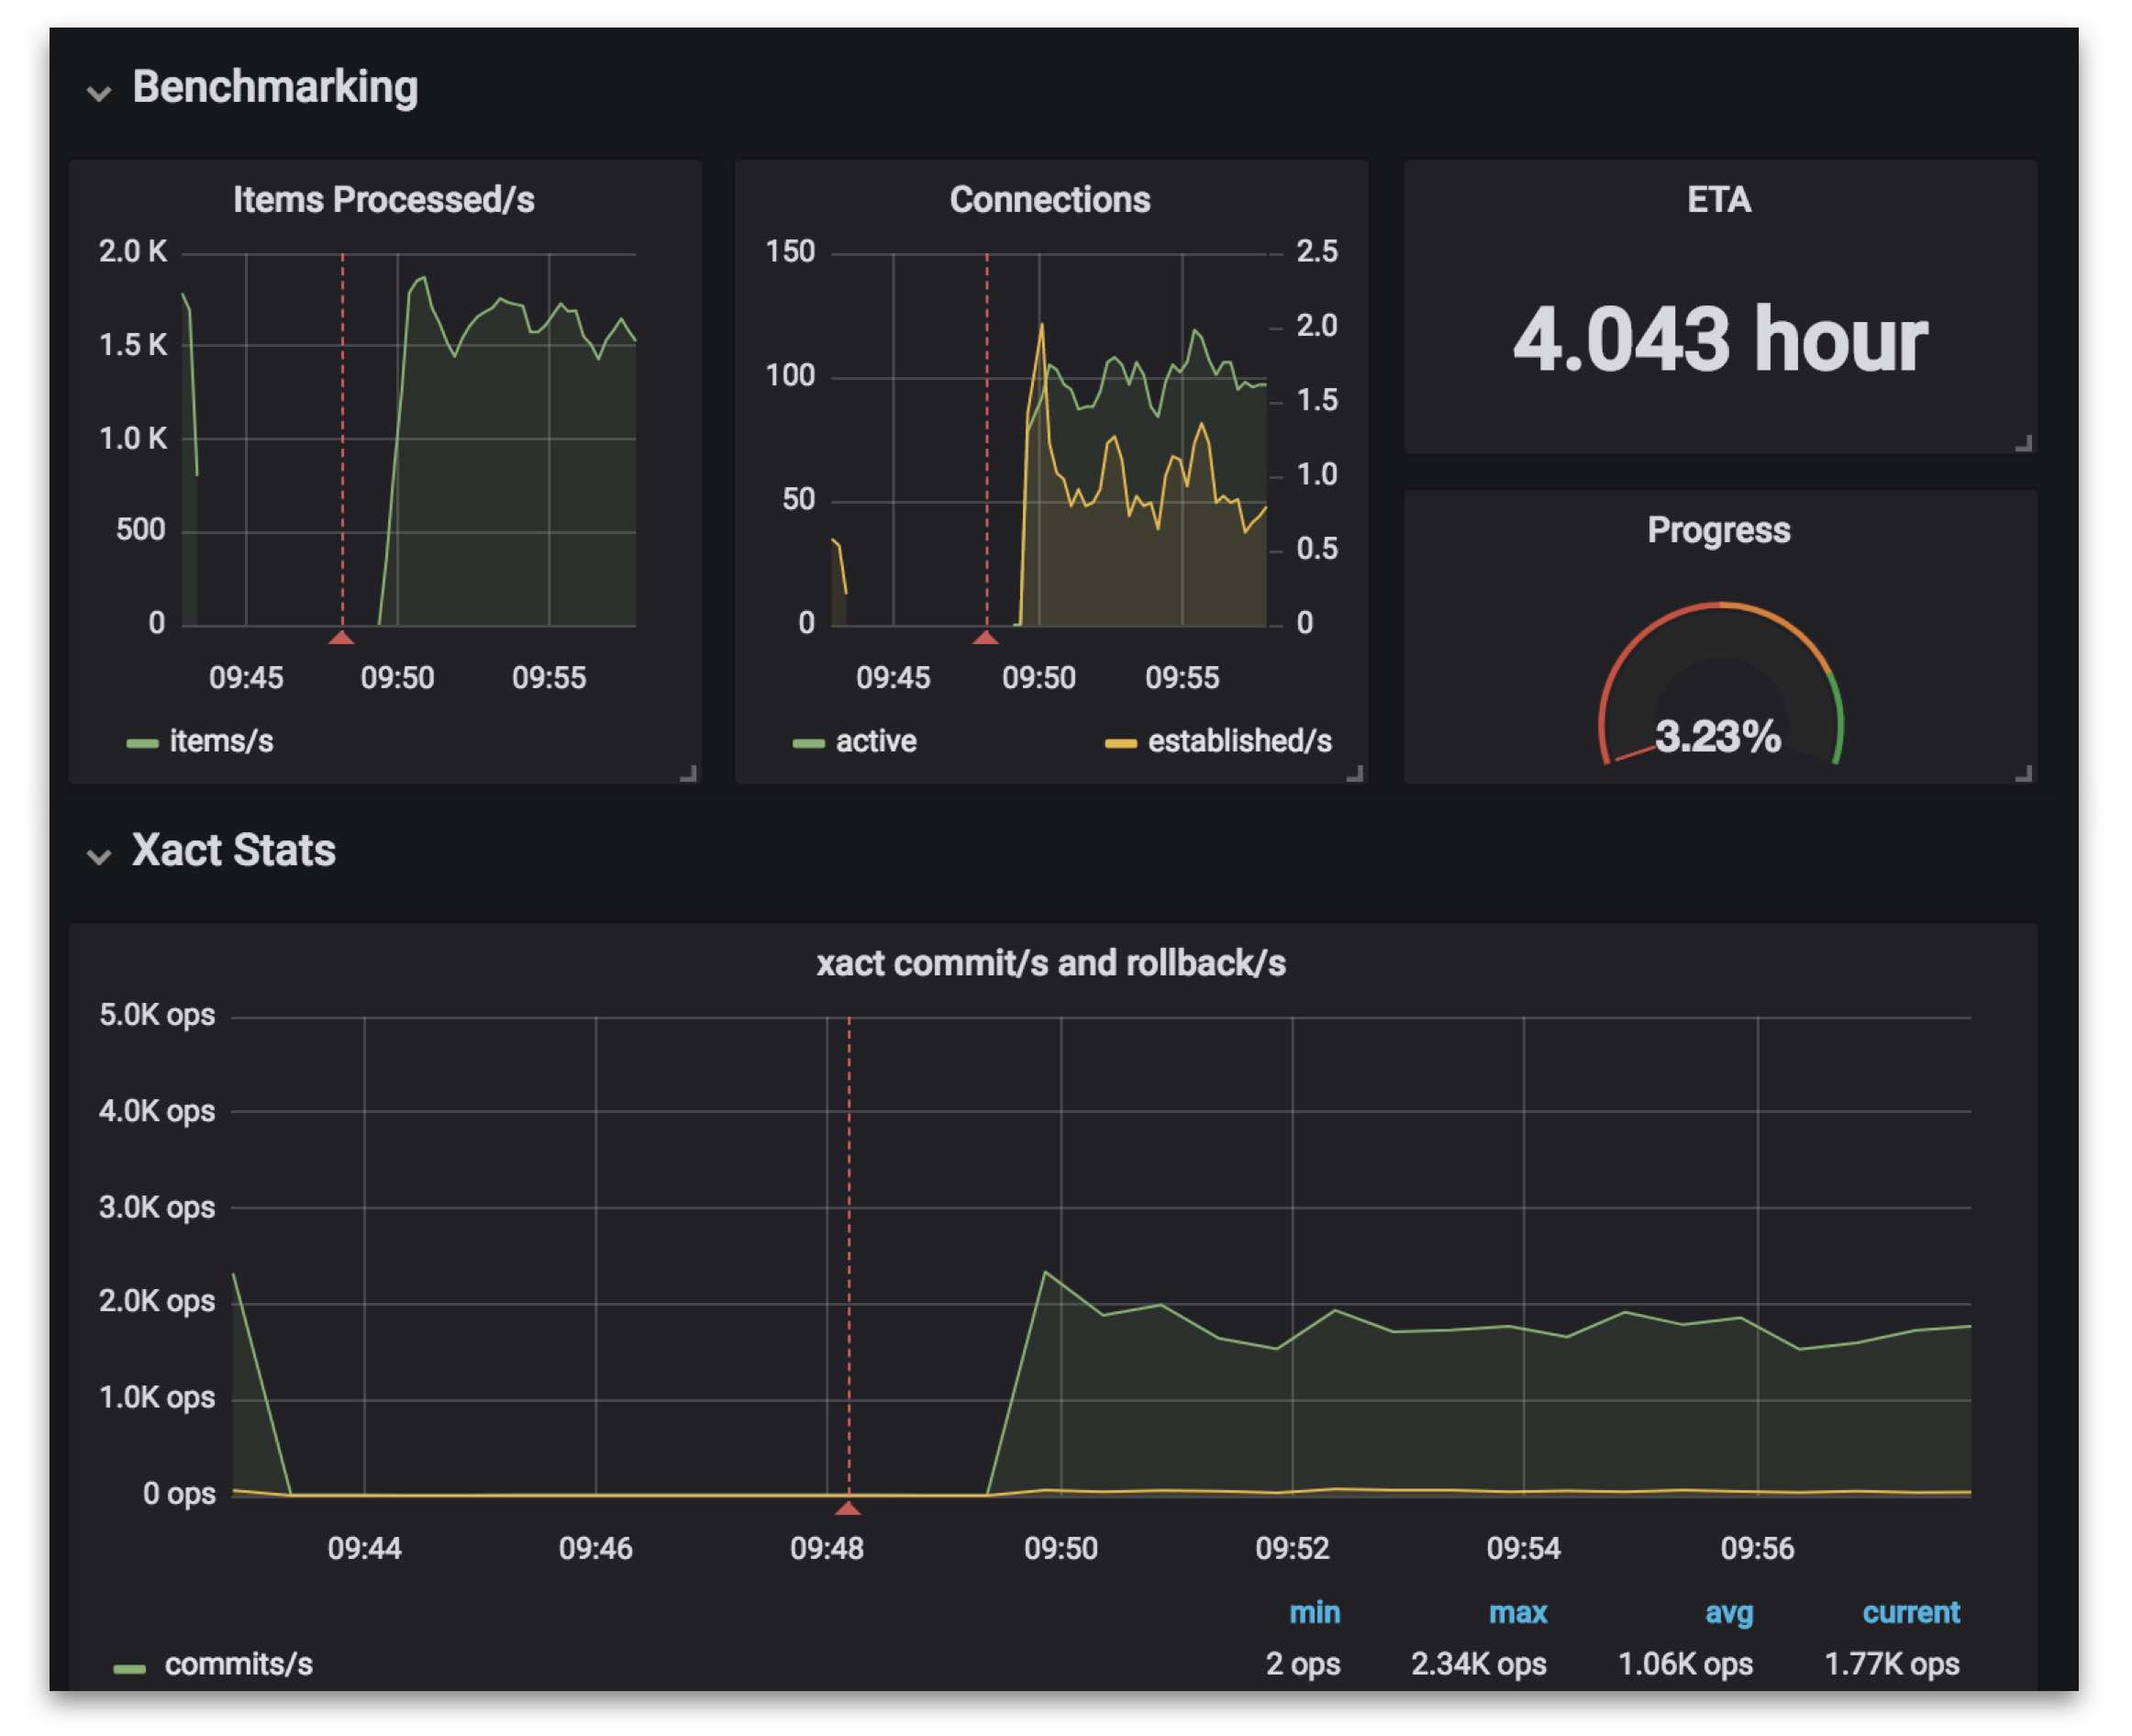Collapse the Xact Stats row chevron
This screenshot has height=1736, width=2132.
coord(98,857)
